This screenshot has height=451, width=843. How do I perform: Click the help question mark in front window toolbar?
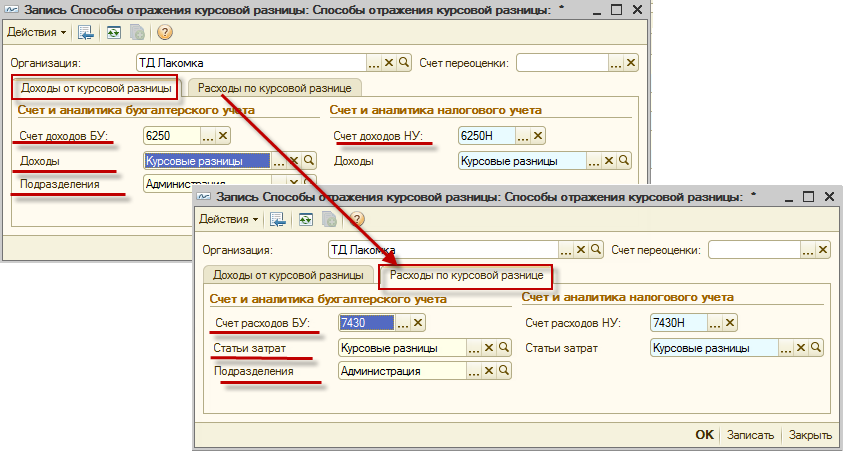pyautogui.click(x=356, y=219)
